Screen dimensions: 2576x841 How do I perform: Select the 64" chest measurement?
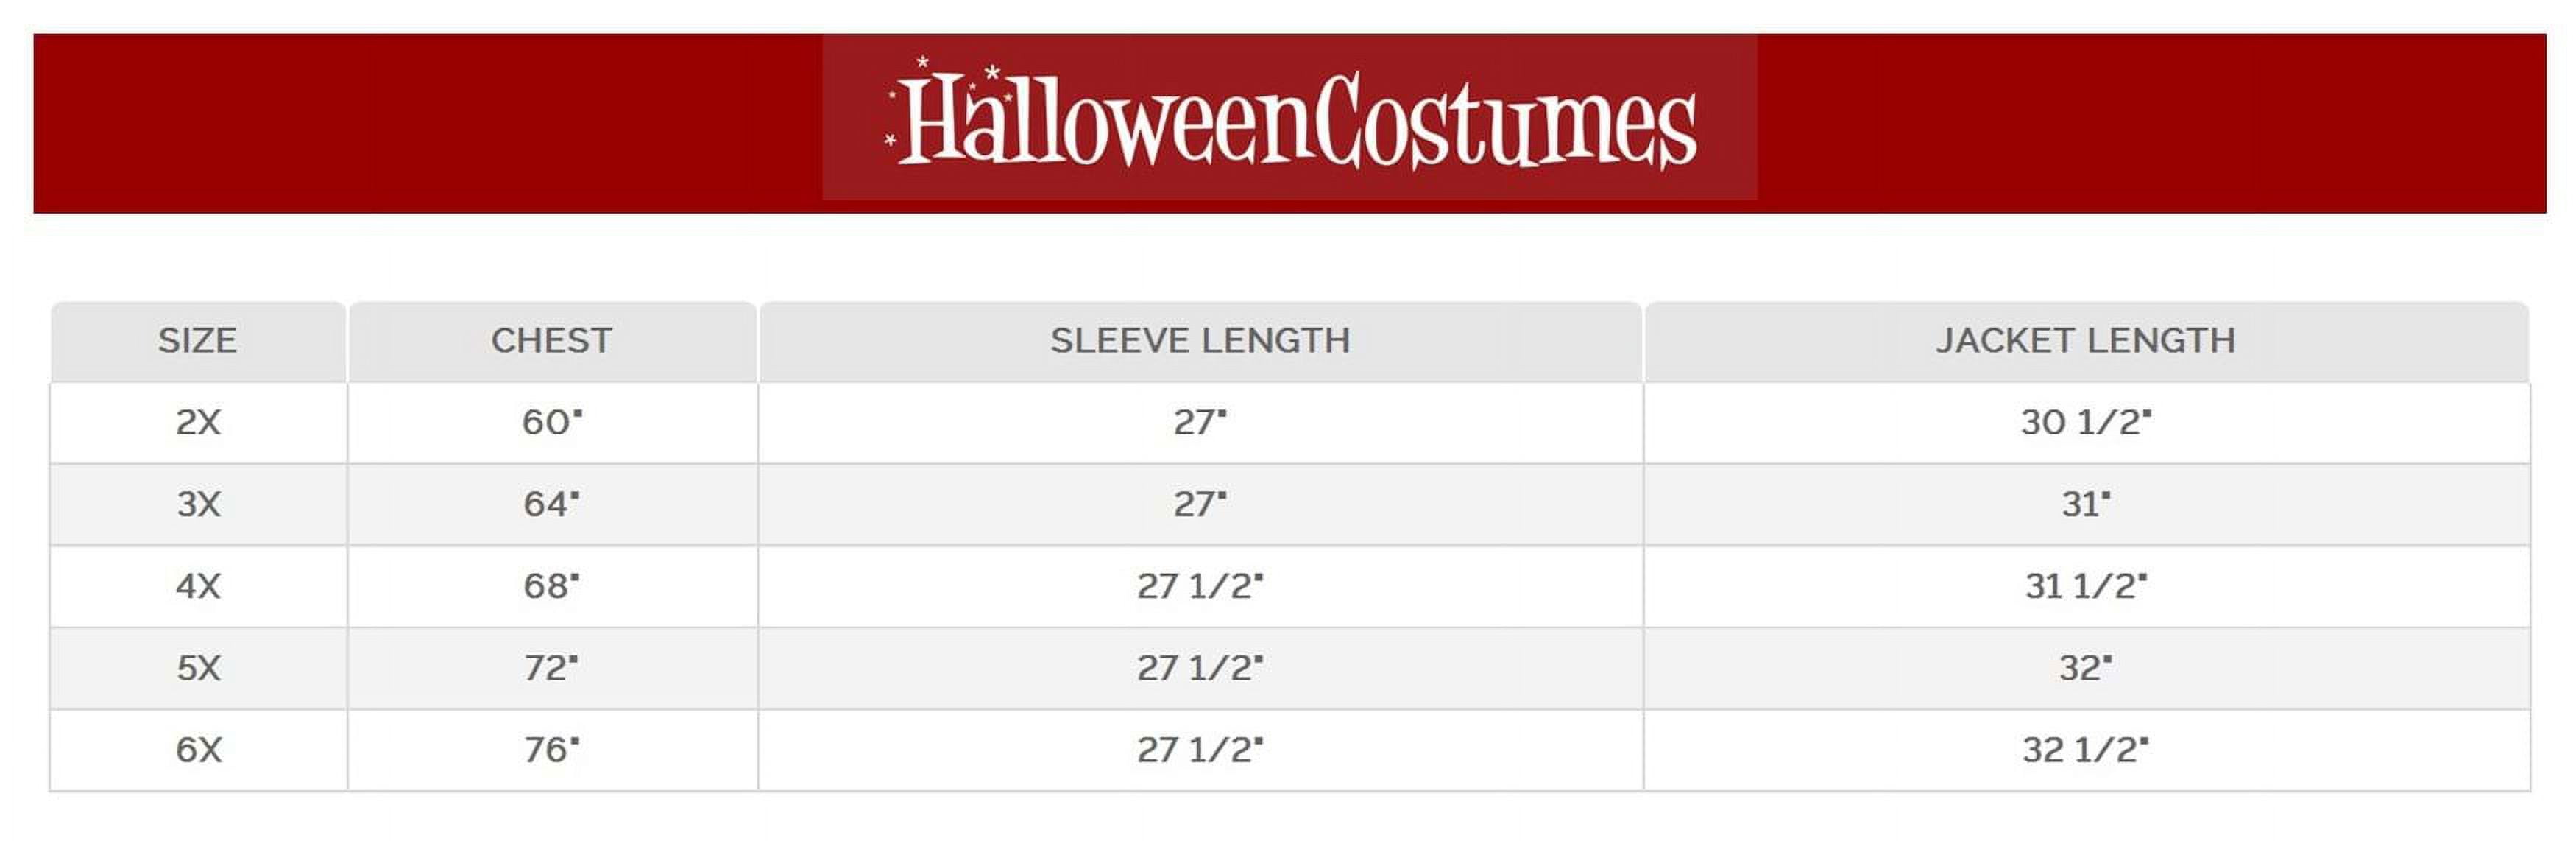tap(552, 505)
